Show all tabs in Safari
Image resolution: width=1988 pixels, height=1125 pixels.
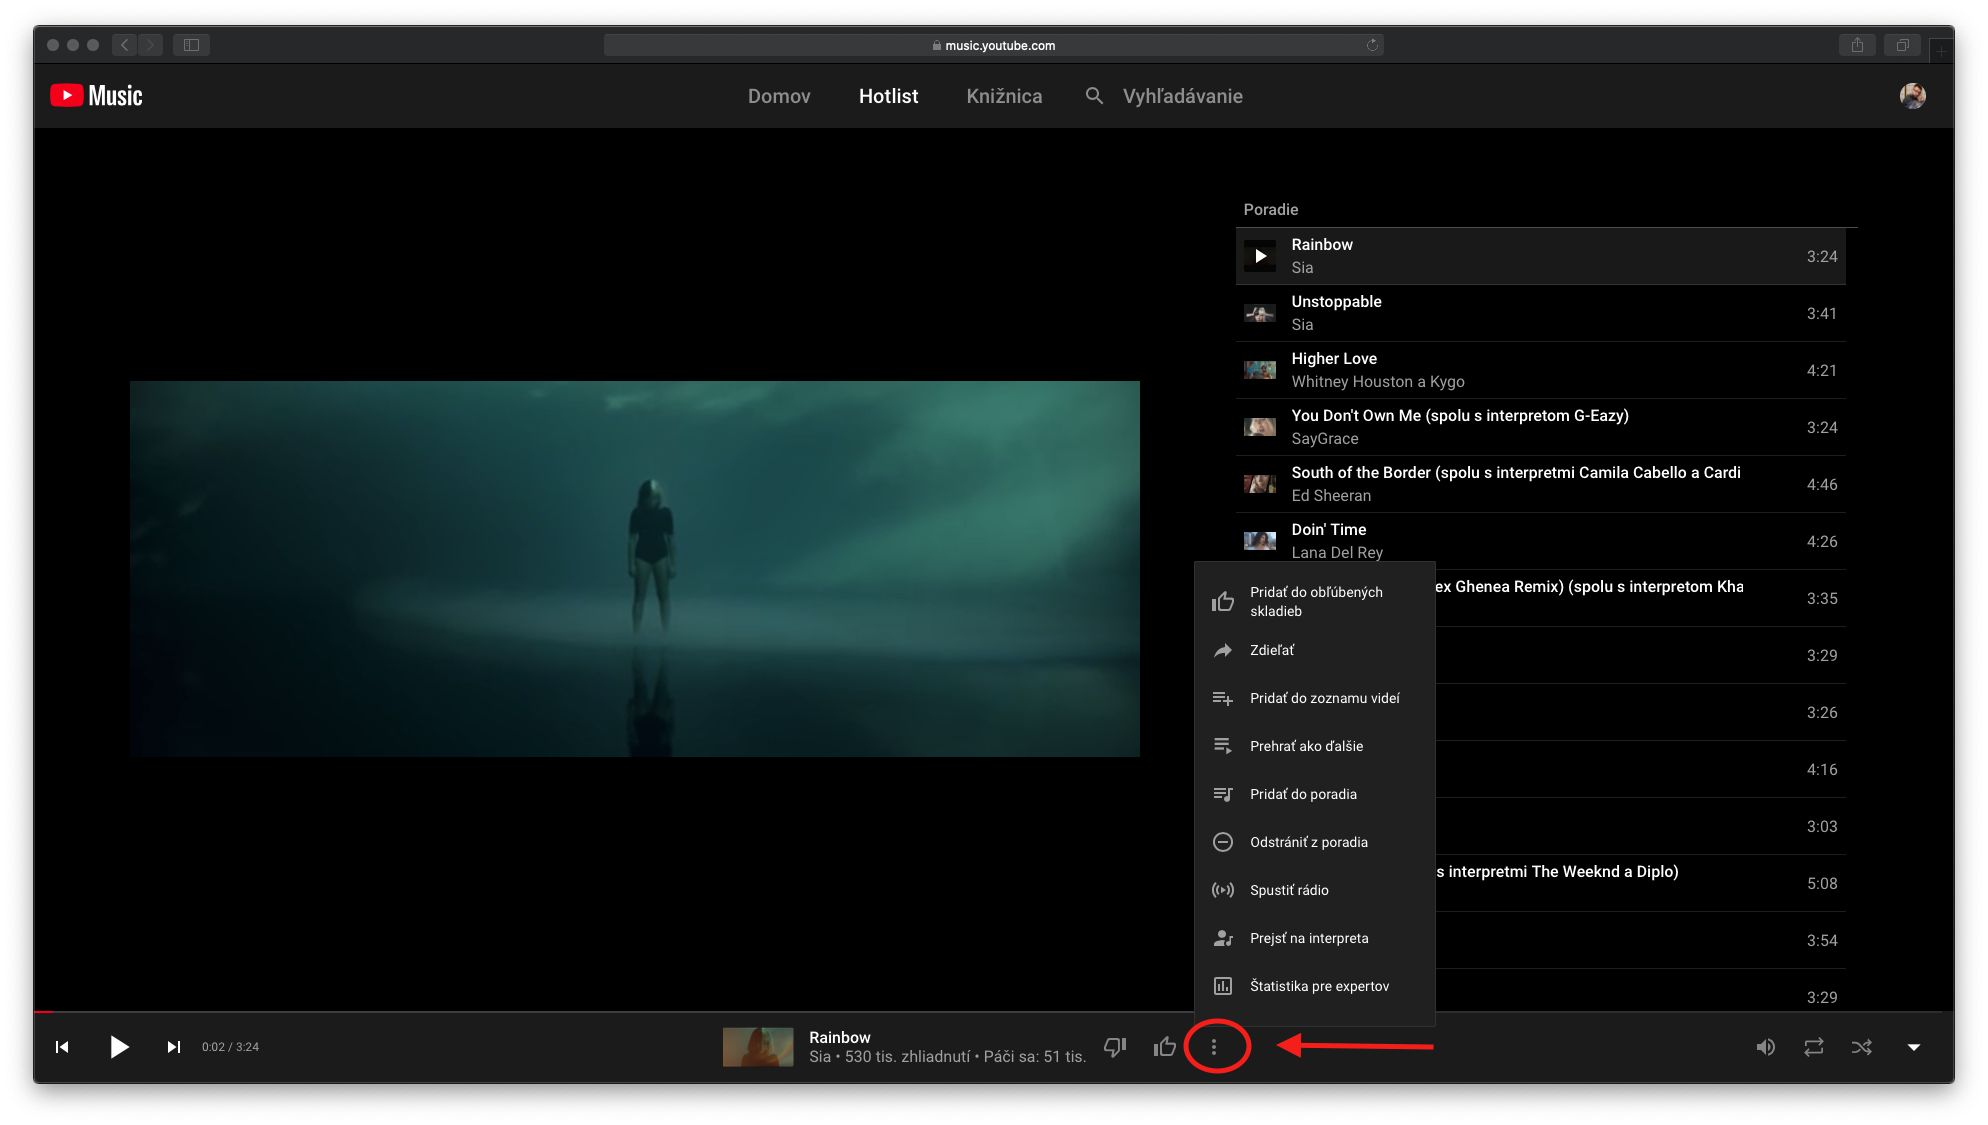(1903, 45)
